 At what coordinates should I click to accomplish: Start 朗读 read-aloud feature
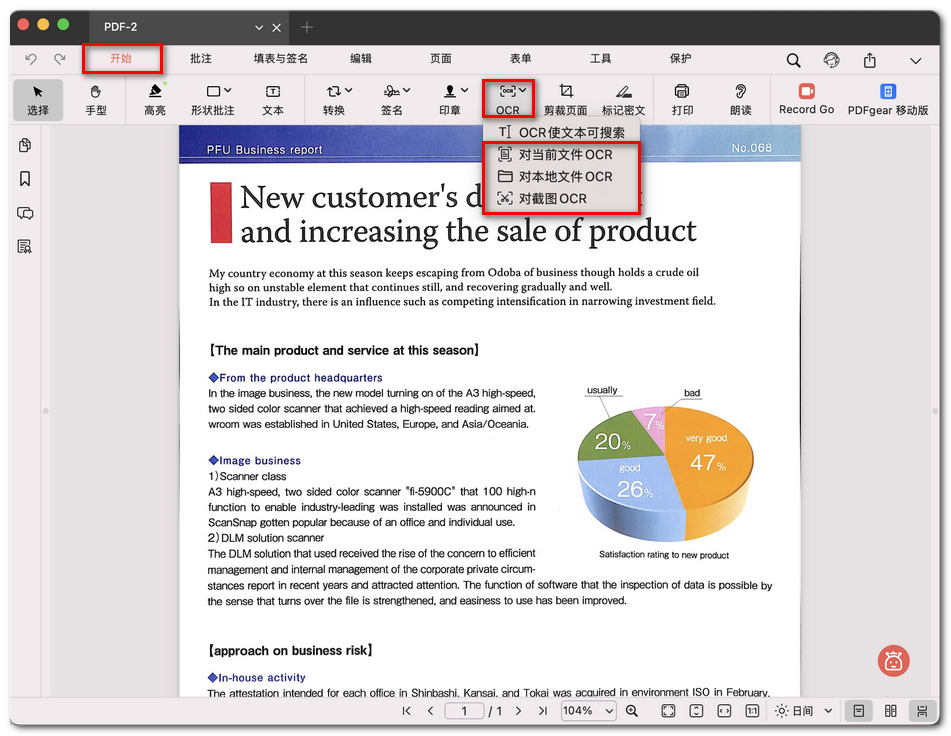click(x=740, y=99)
